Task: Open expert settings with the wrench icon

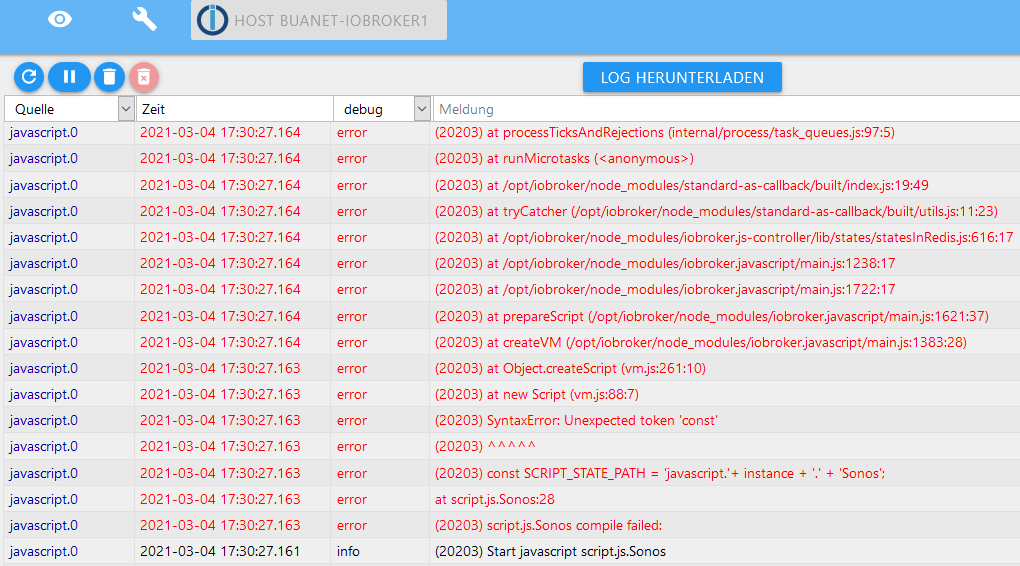Action: click(145, 19)
